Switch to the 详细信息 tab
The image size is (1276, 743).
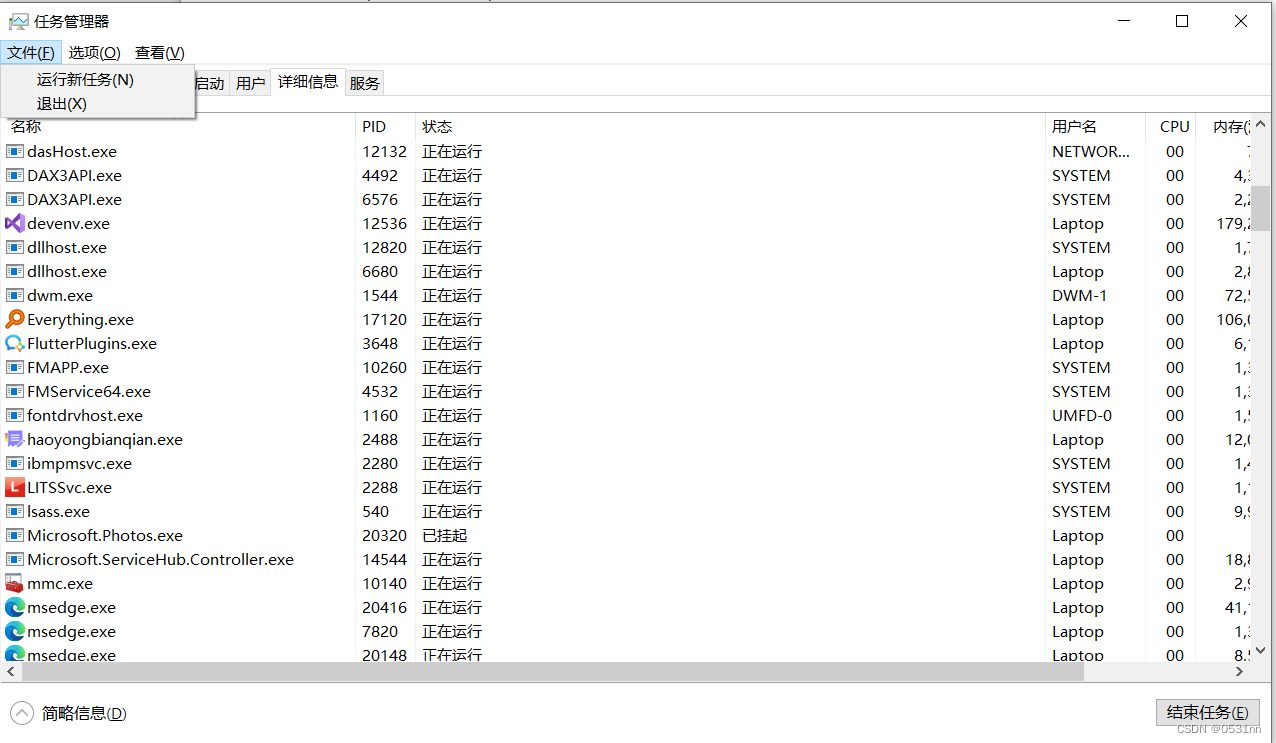pos(308,82)
